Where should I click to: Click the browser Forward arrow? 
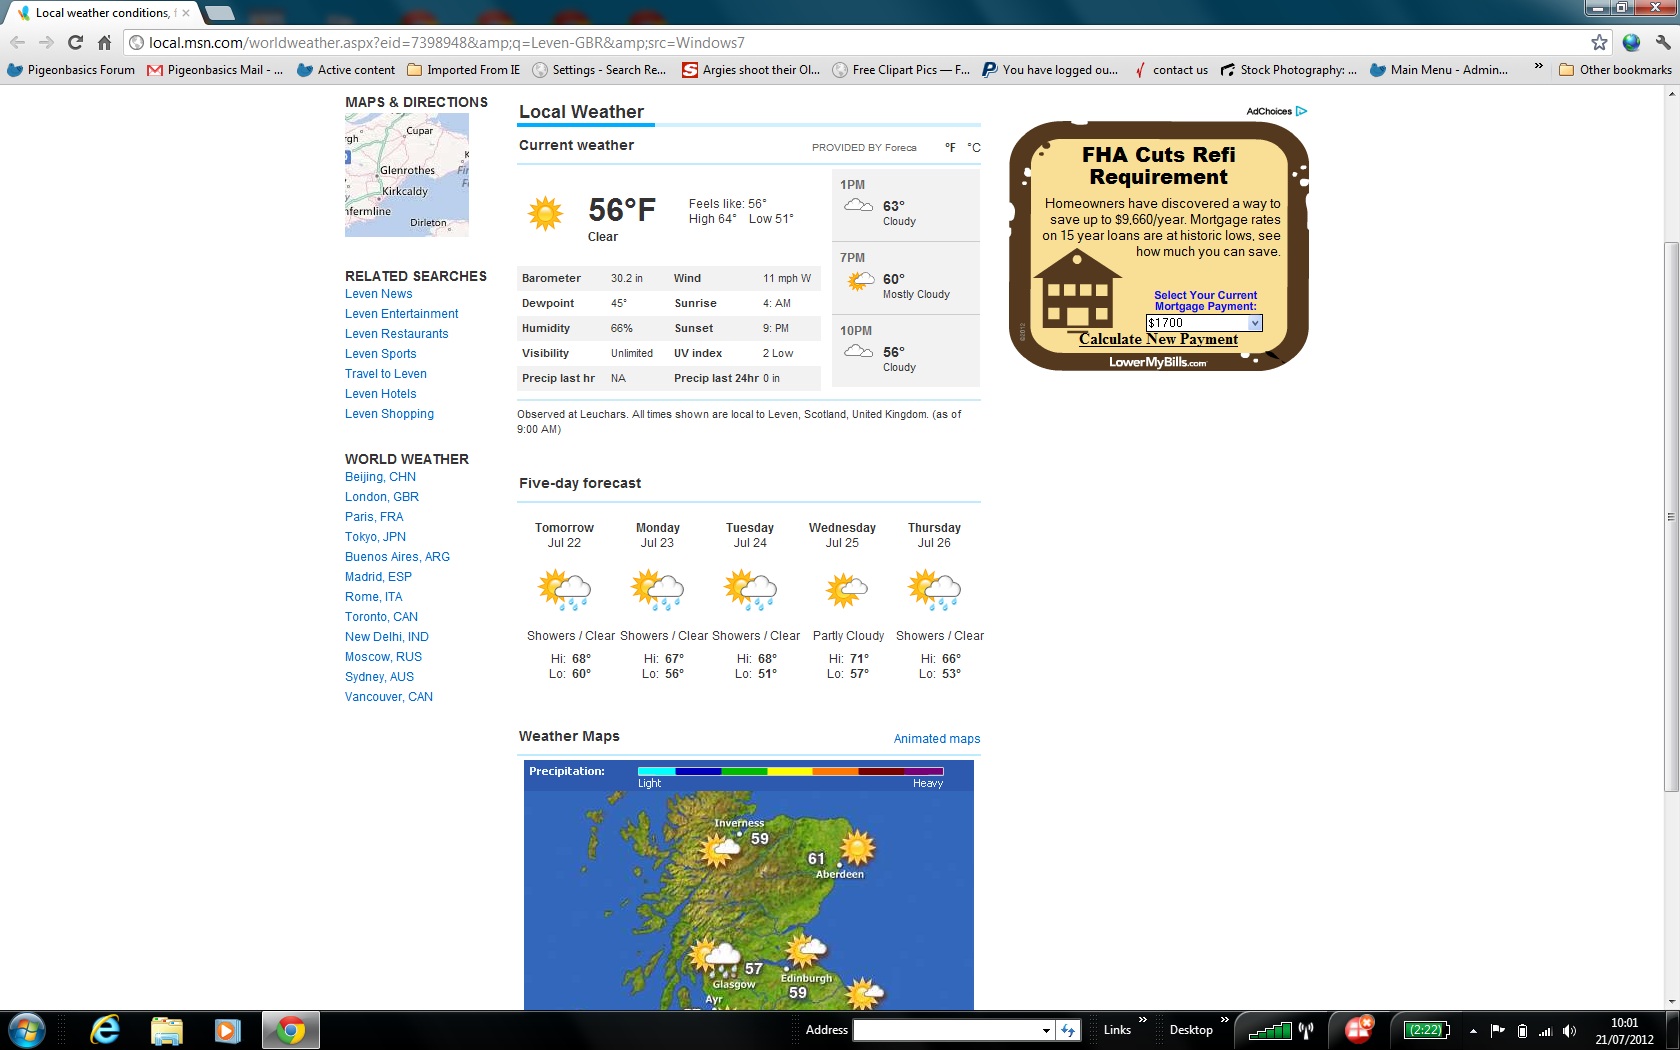46,42
